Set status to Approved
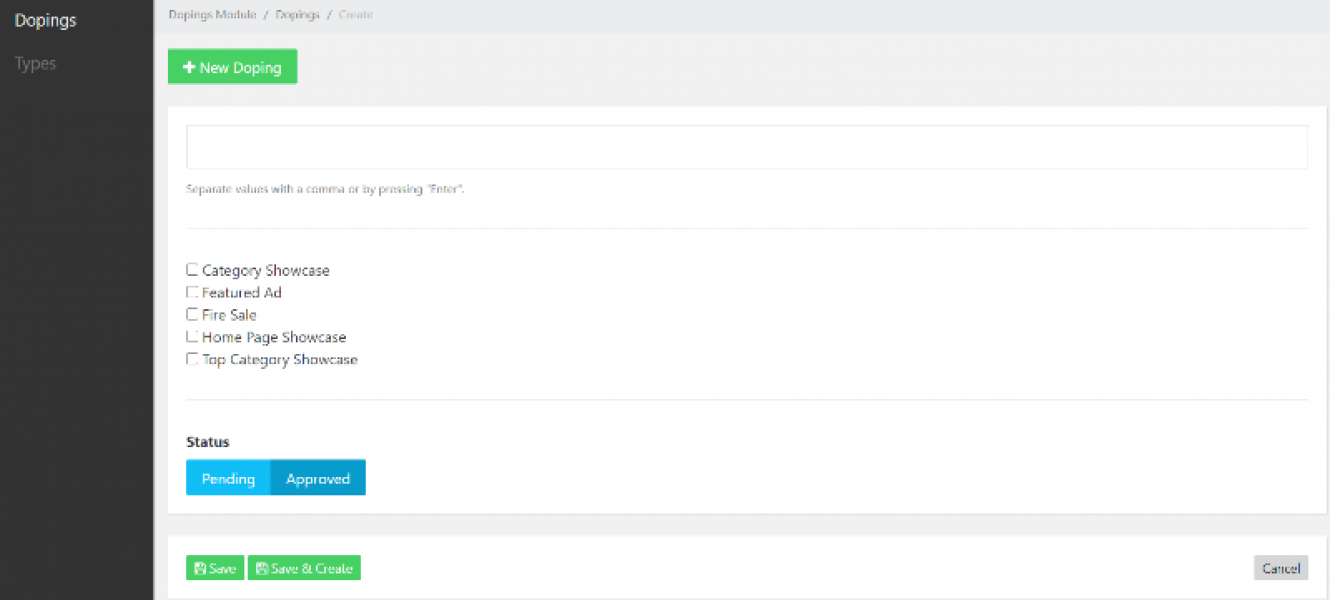1330x600 pixels. pos(318,478)
